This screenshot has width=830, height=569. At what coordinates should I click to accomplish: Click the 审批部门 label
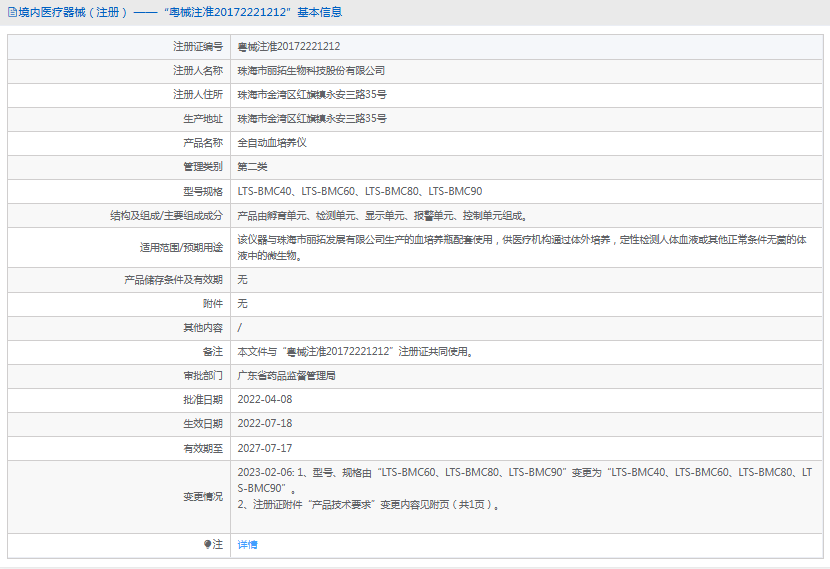[203, 376]
